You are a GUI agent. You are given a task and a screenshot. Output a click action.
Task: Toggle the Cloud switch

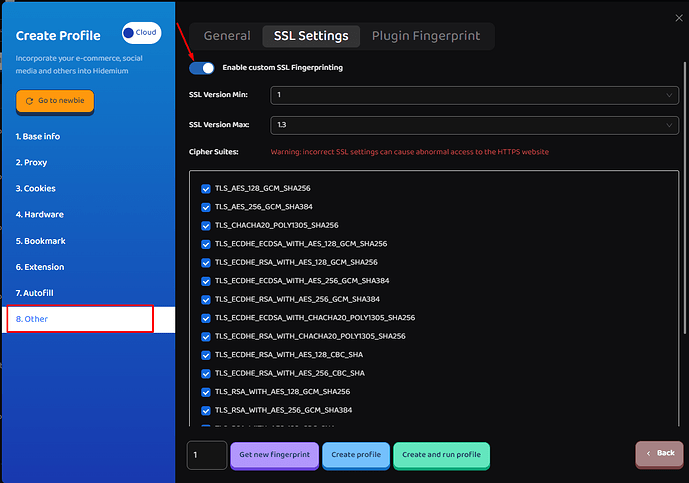click(x=141, y=33)
